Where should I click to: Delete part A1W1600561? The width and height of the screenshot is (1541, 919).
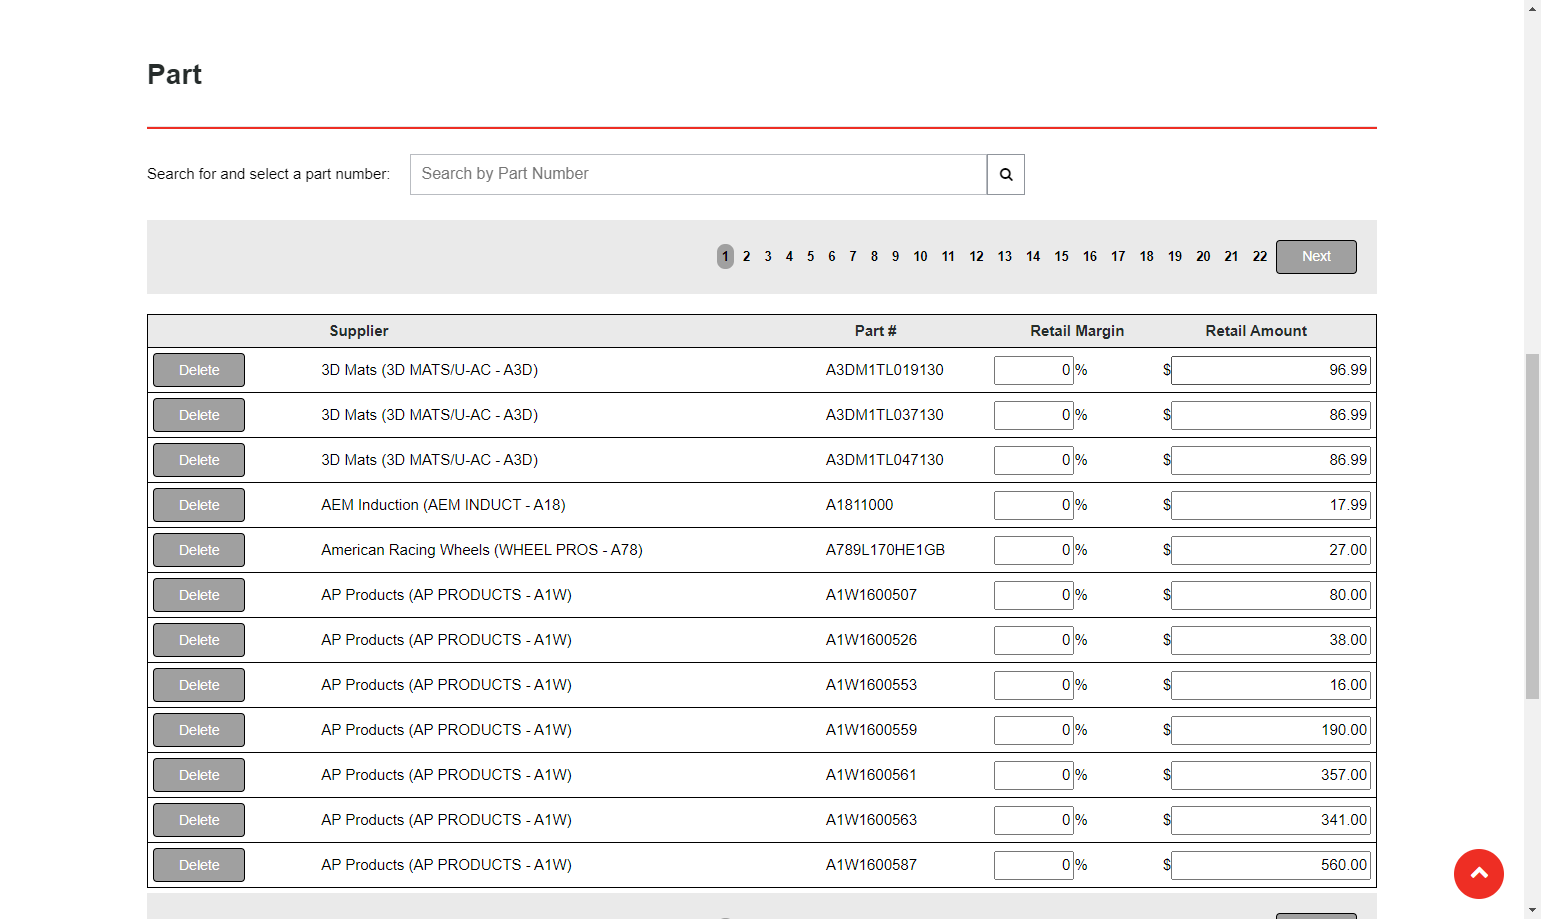tap(199, 775)
